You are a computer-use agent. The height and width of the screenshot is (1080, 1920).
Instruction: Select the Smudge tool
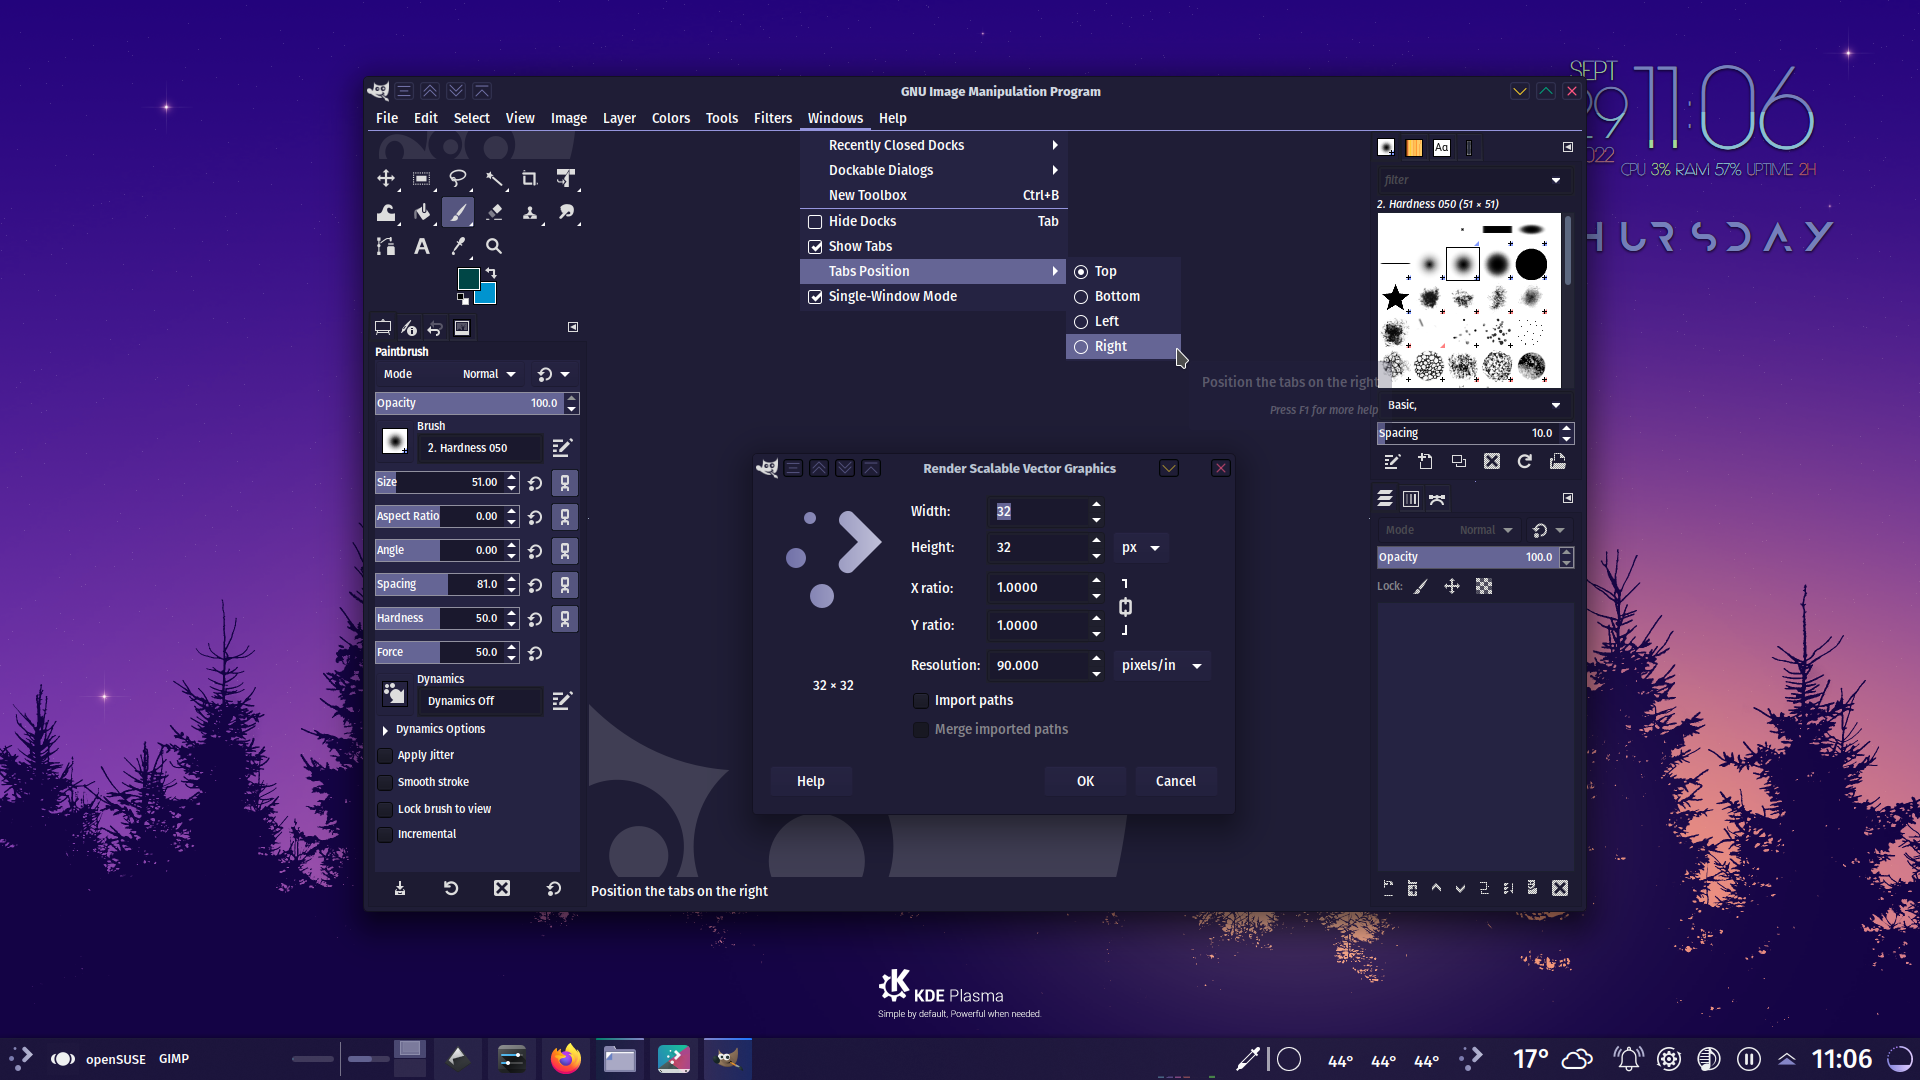566,212
